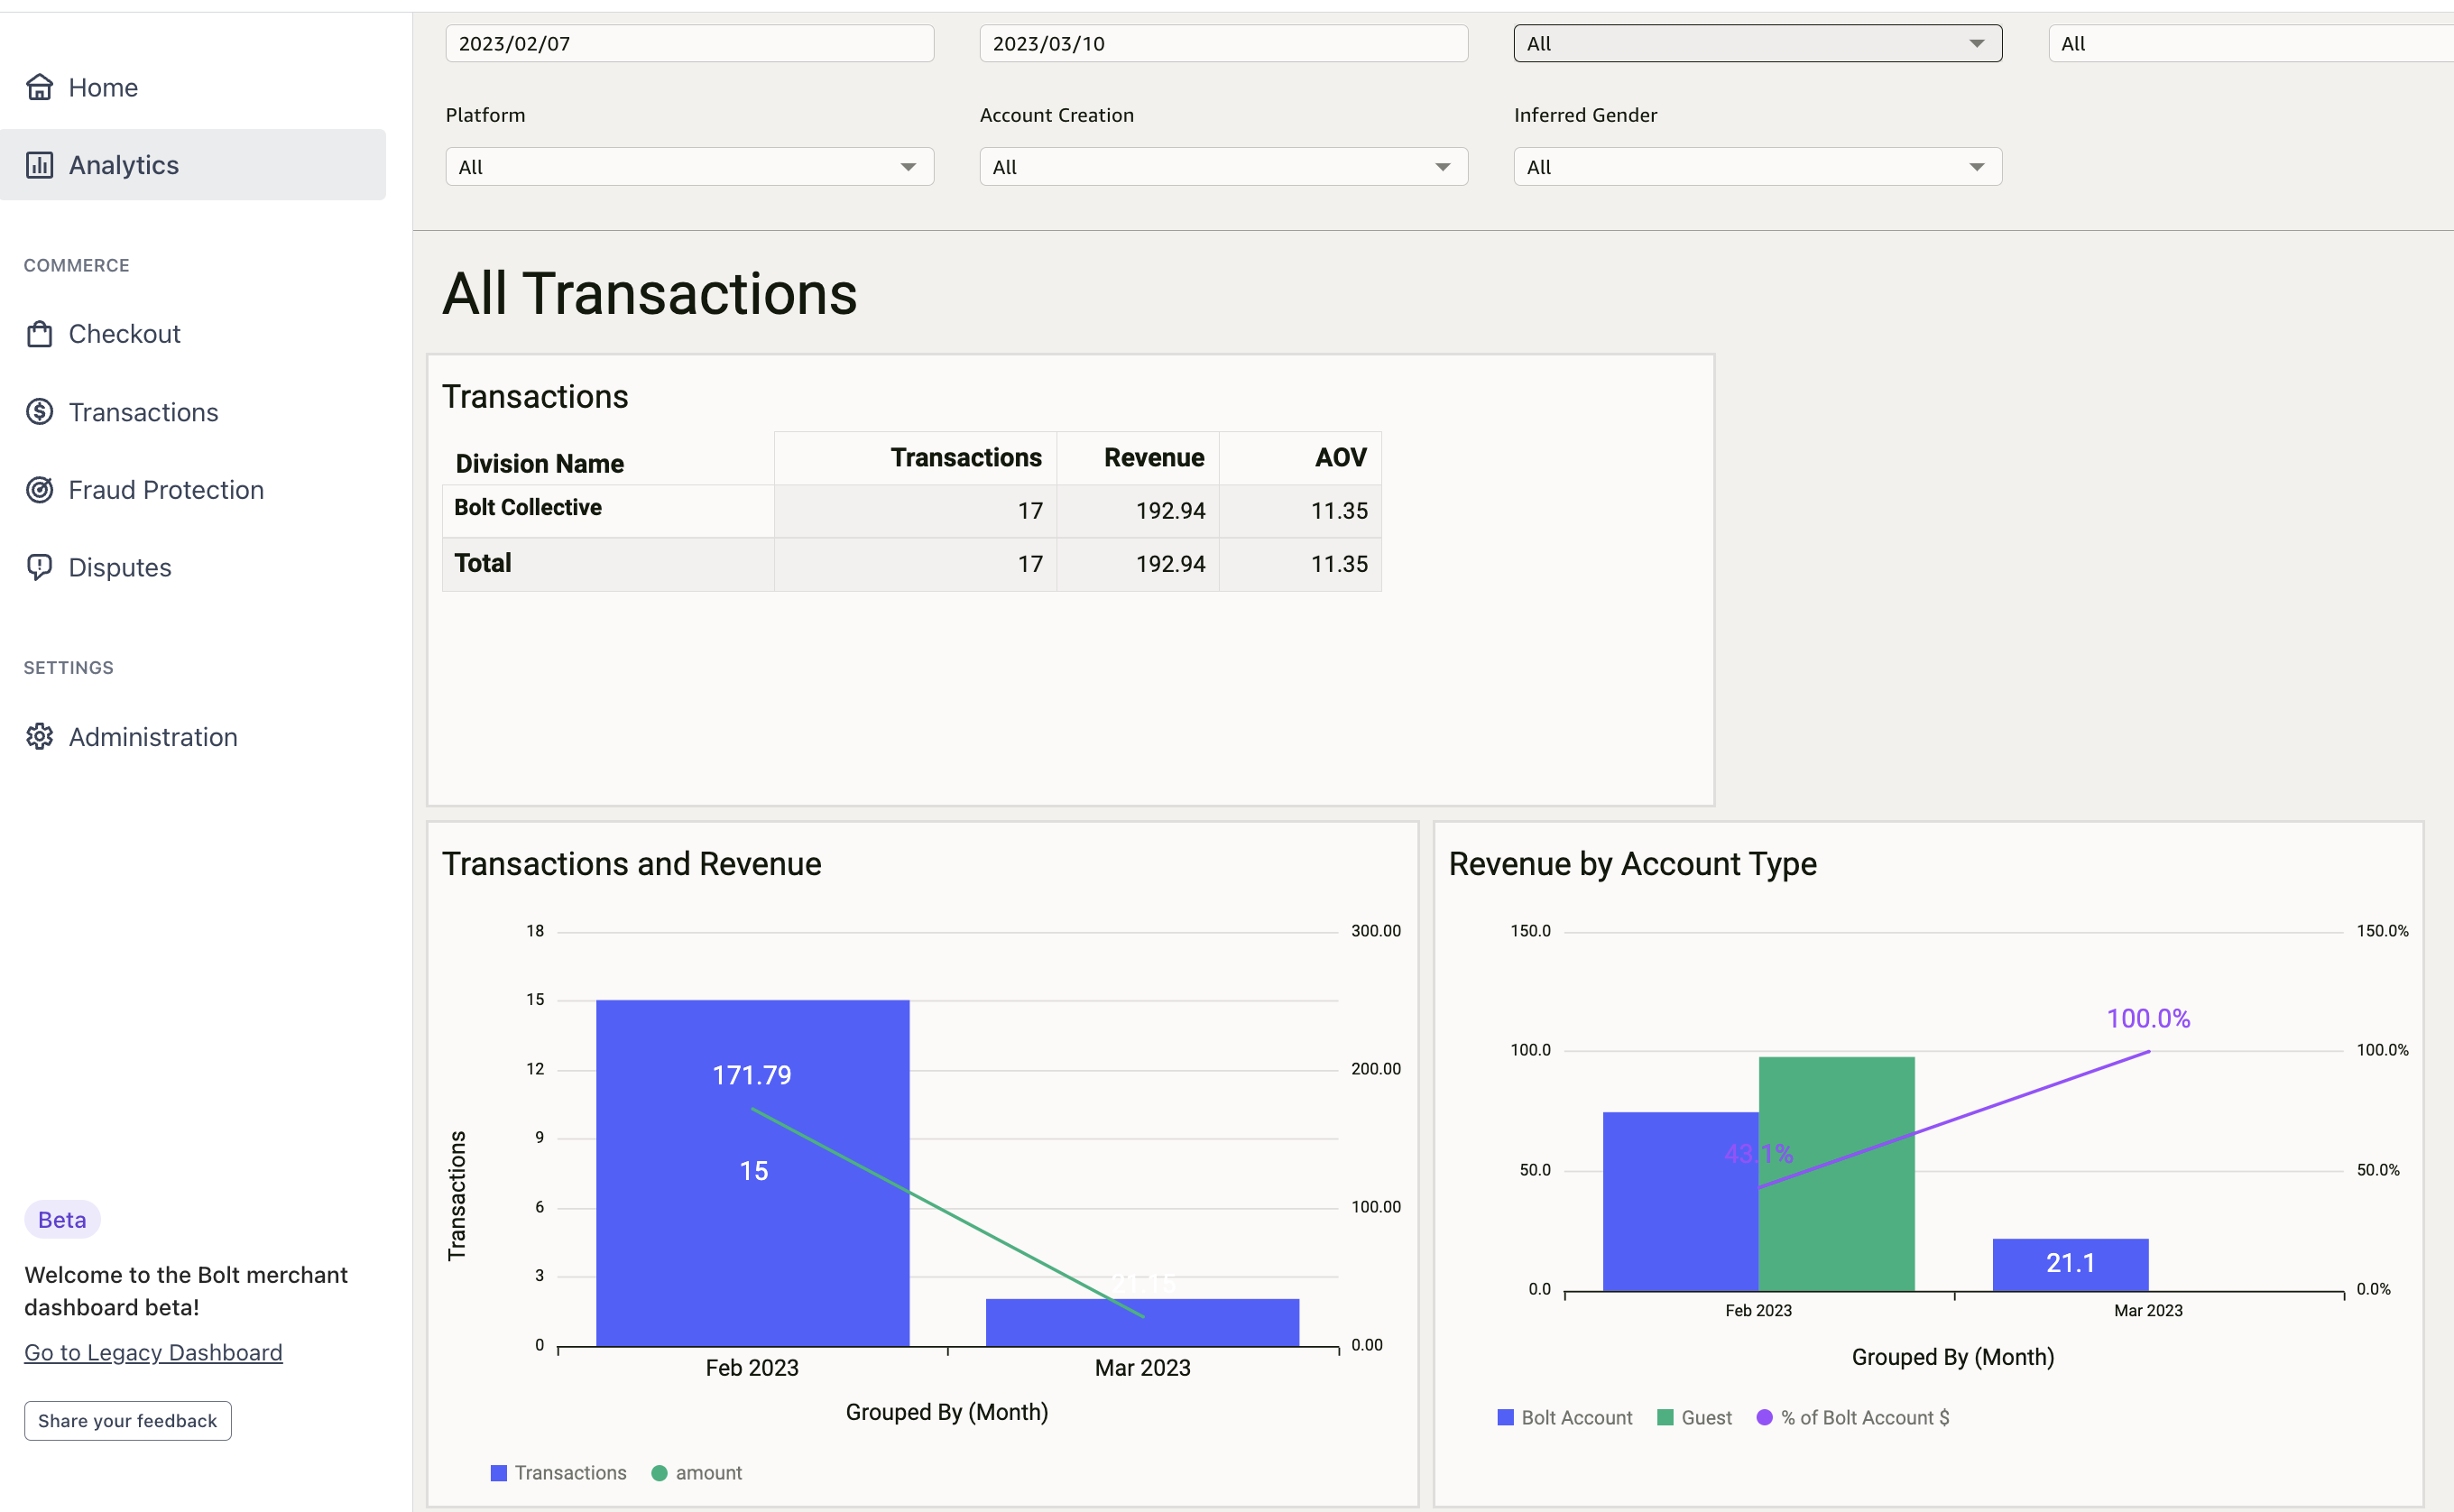The height and width of the screenshot is (1512, 2454).
Task: Click the Mar 2023 Bolt Account 21.1 bar
Action: [2071, 1265]
